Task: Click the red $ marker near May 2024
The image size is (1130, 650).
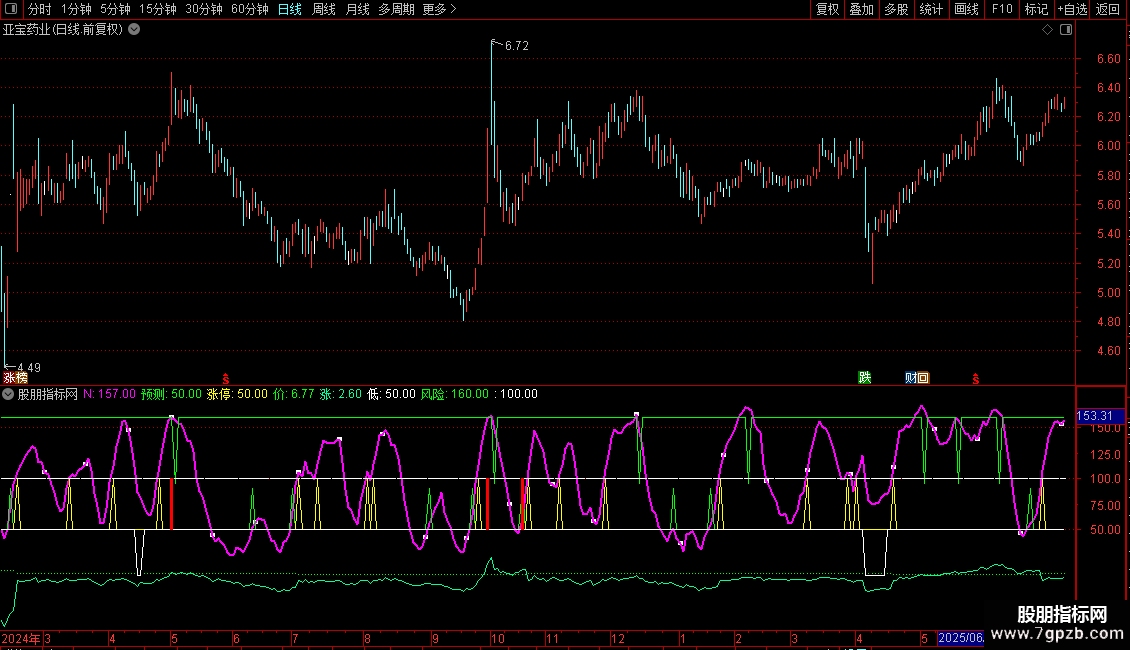Action: [x=226, y=379]
